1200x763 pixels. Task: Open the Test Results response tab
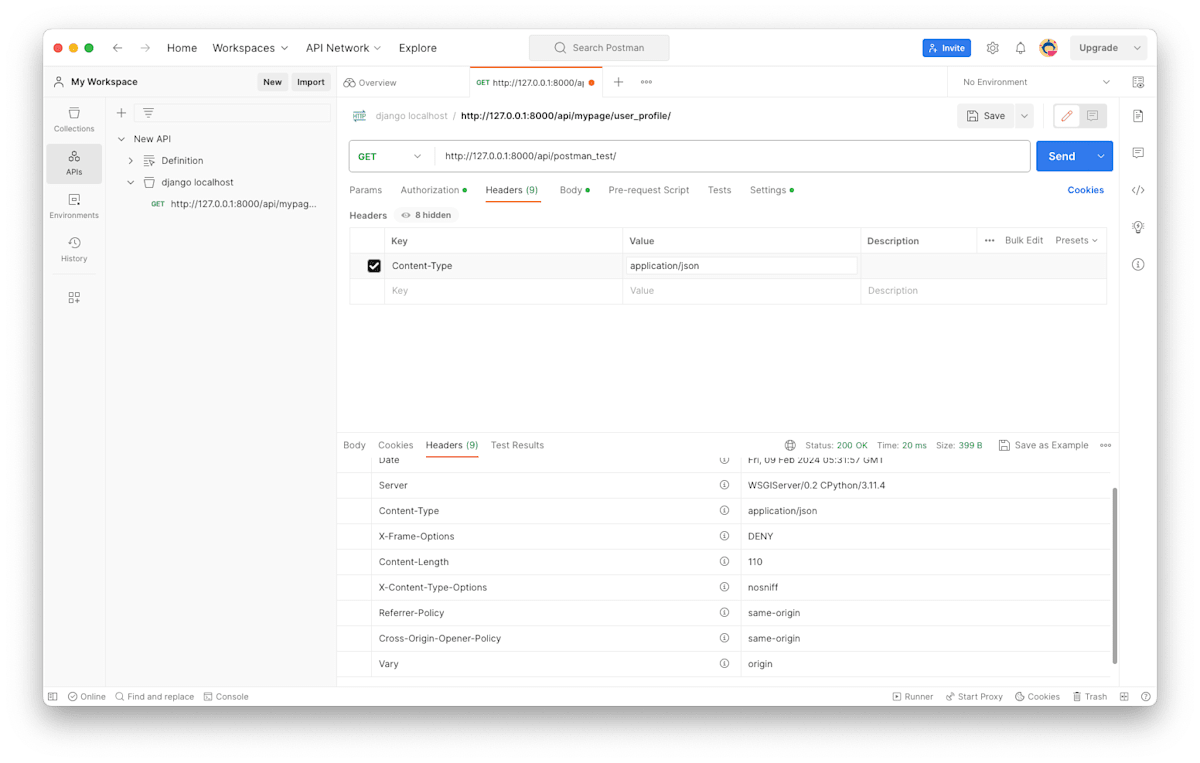[517, 445]
